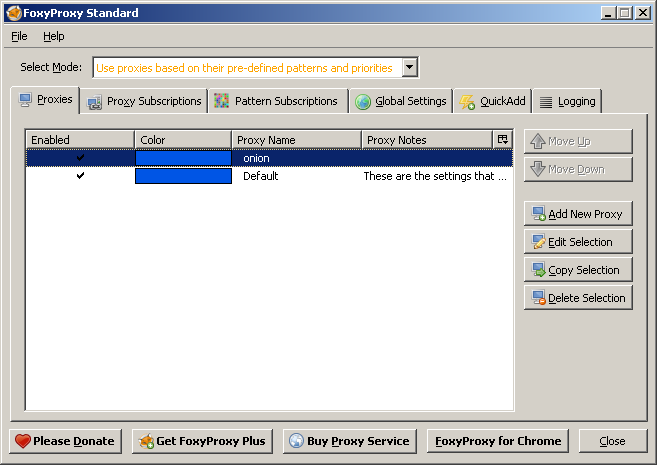The width and height of the screenshot is (657, 465).
Task: Sort by the Color column header
Action: [x=183, y=140]
